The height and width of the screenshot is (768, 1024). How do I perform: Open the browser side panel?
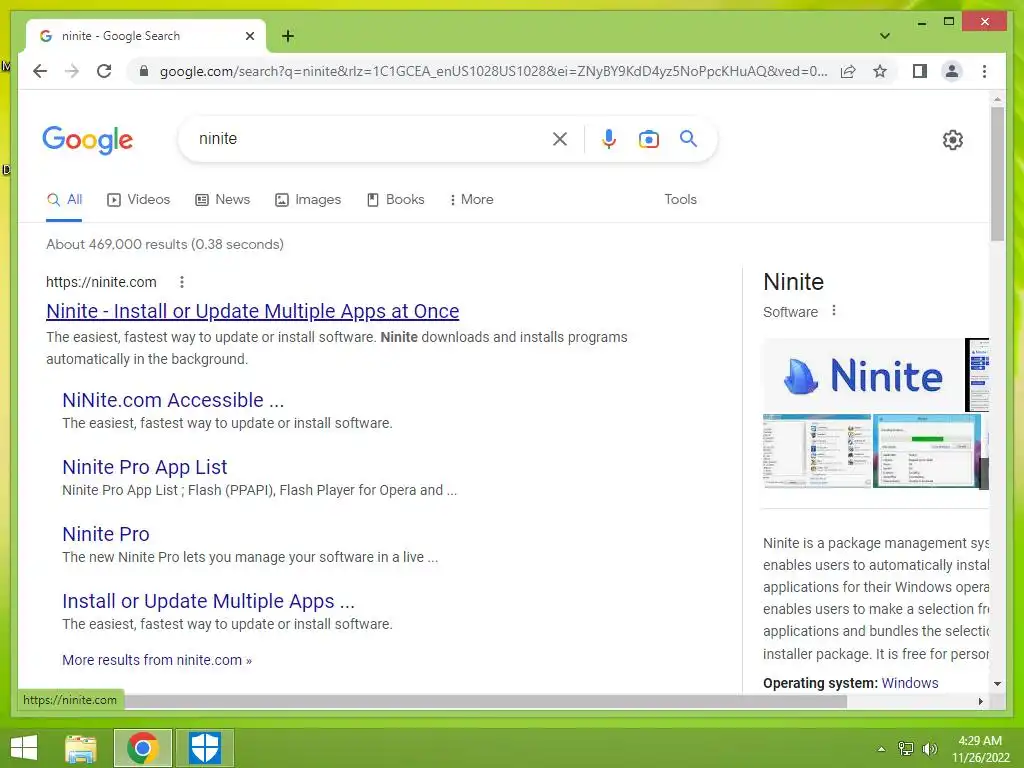pyautogui.click(x=920, y=71)
